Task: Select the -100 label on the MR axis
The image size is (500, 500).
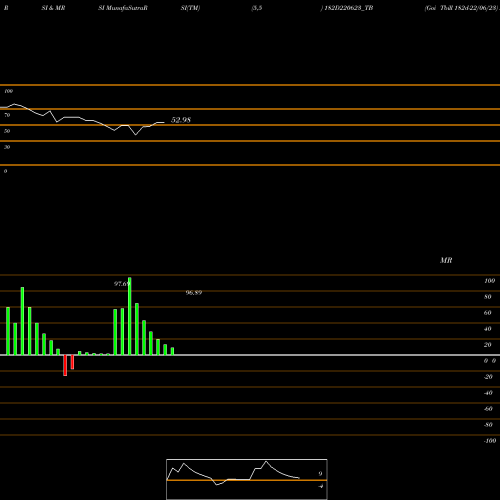Action: pyautogui.click(x=490, y=441)
